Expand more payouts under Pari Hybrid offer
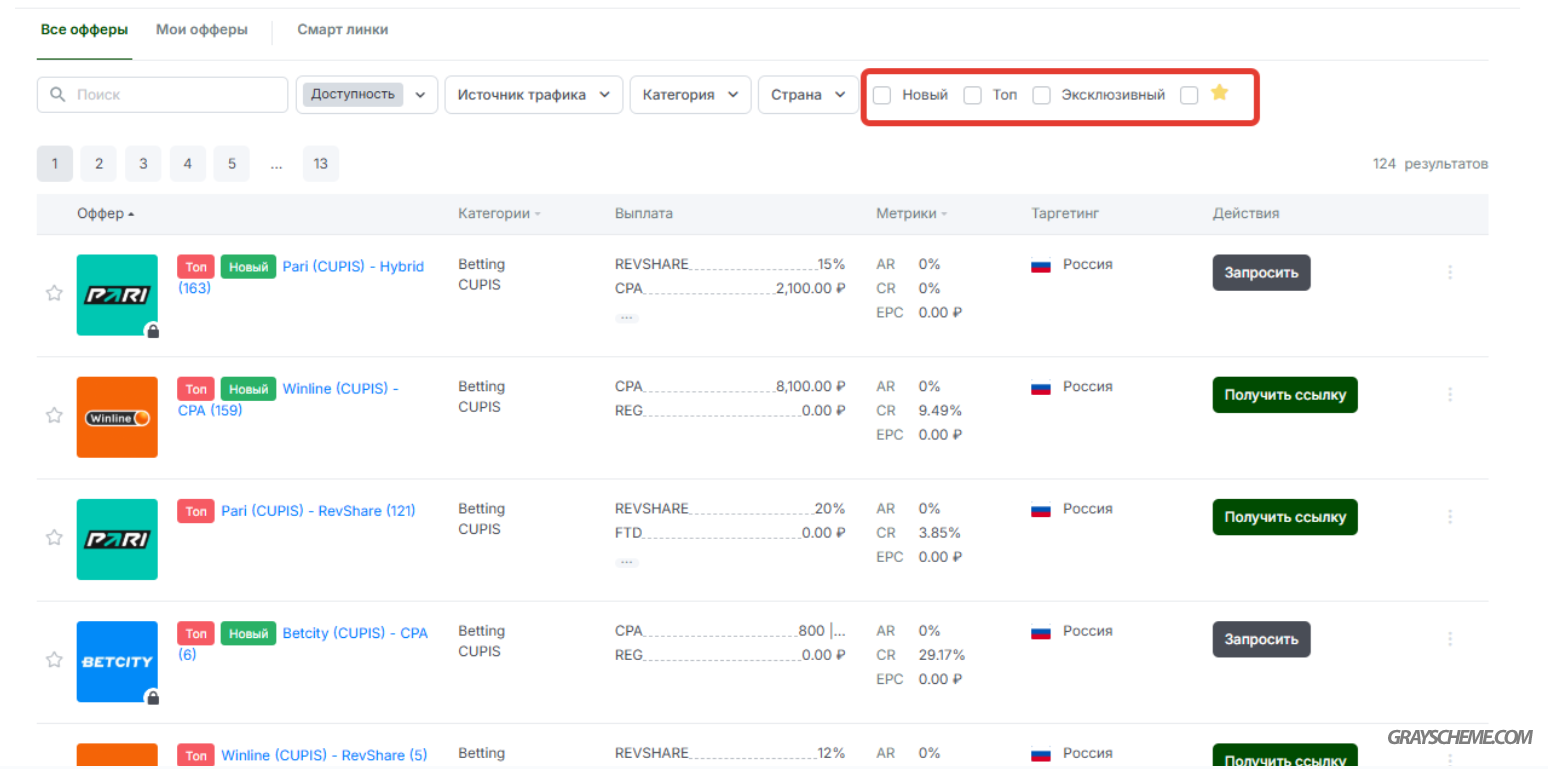The height and width of the screenshot is (769, 1548). point(627,317)
